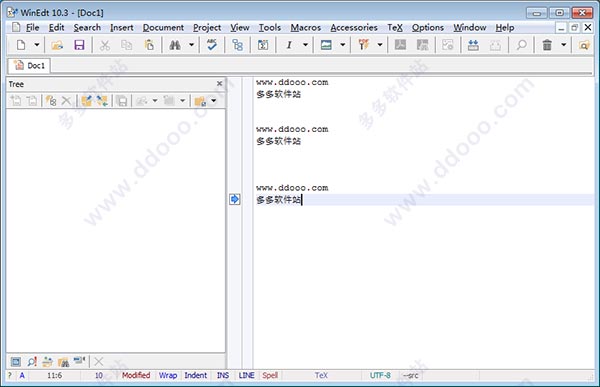Open Find with the binoculars icon
The height and width of the screenshot is (387, 600).
coord(175,45)
